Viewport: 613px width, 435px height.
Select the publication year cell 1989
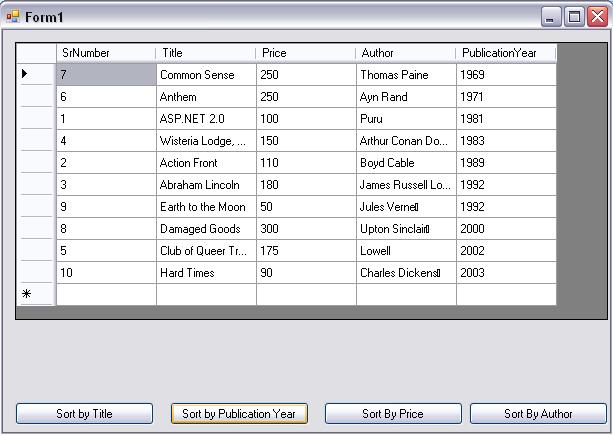pos(507,163)
